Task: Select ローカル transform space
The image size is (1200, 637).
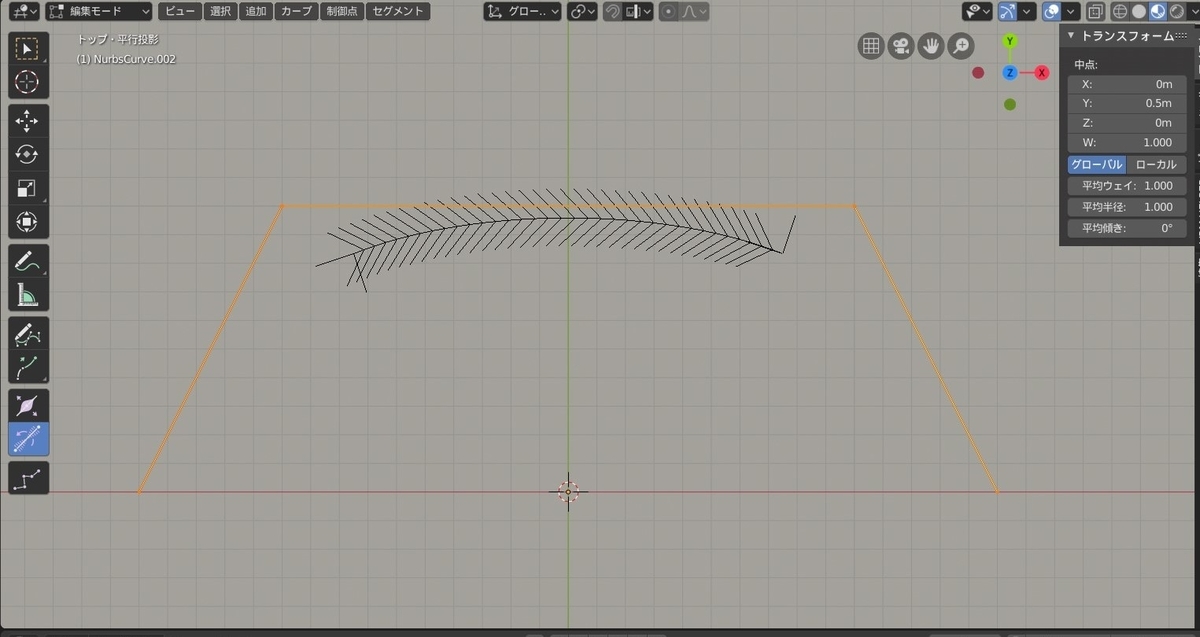Action: coord(1157,165)
